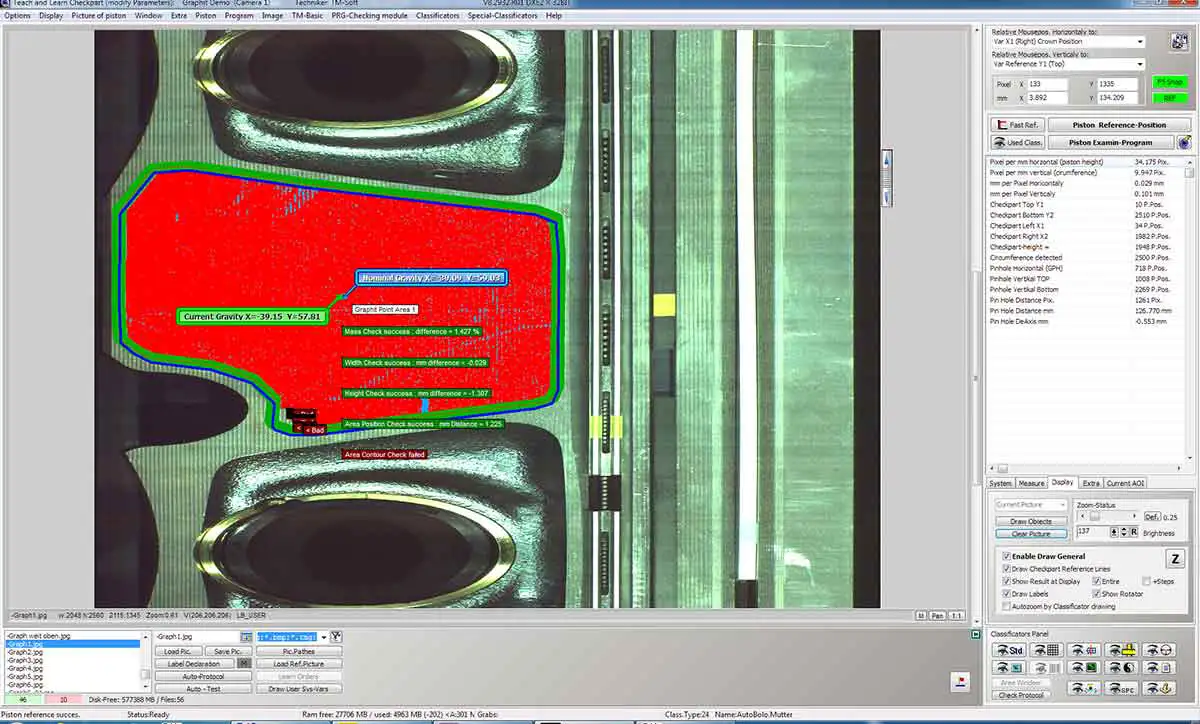Open the Std classificator eye button
Image resolution: width=1200 pixels, height=724 pixels.
[1009, 649]
